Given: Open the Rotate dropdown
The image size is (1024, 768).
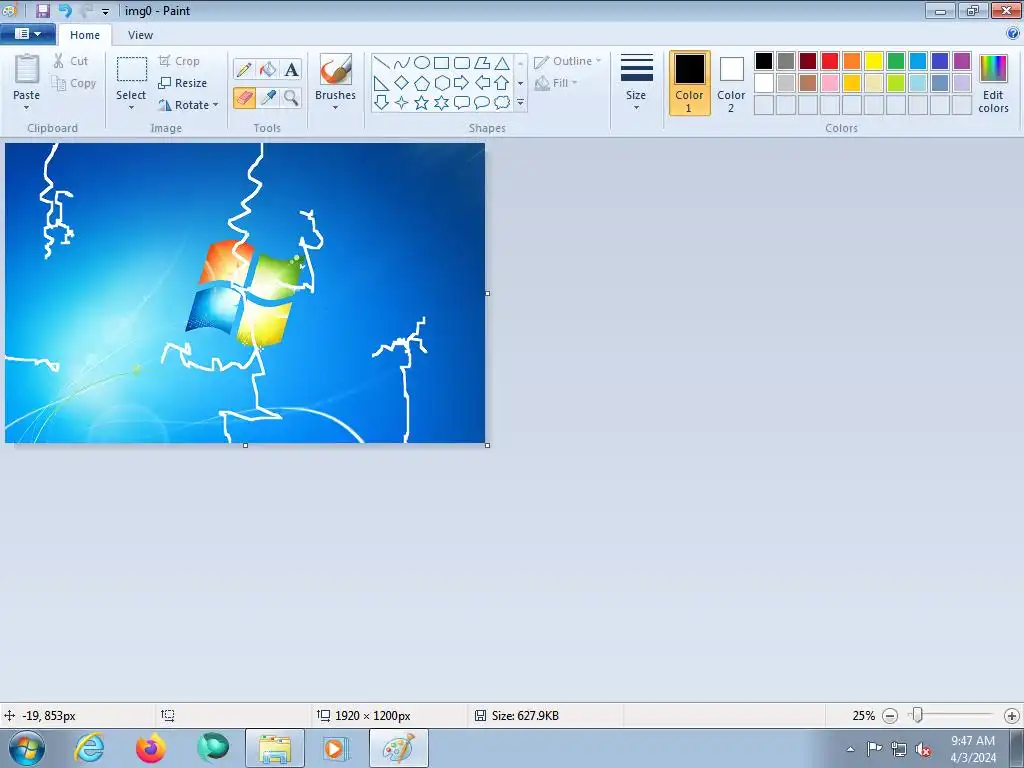Looking at the screenshot, I should (x=188, y=105).
